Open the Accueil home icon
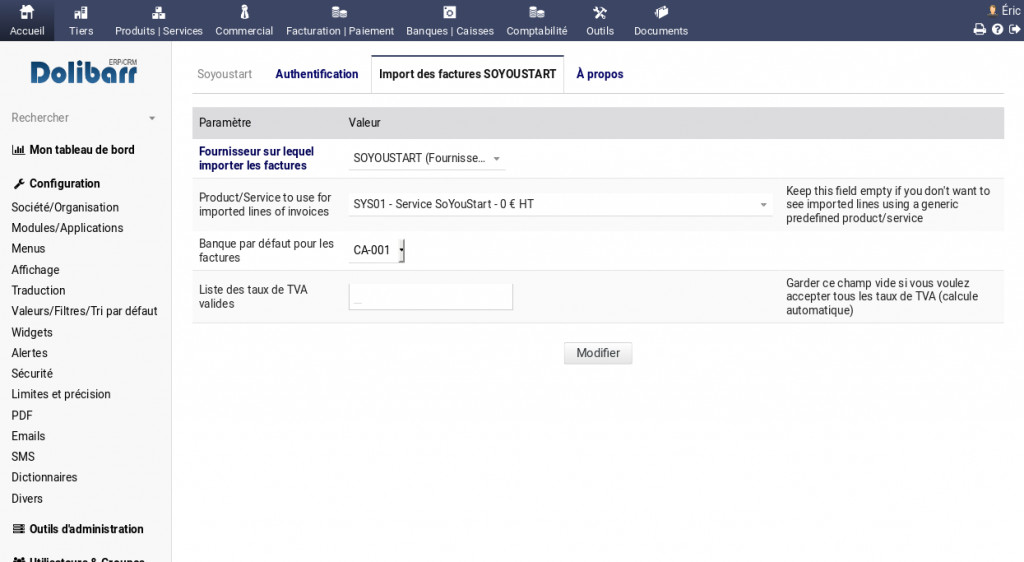 pos(27,12)
